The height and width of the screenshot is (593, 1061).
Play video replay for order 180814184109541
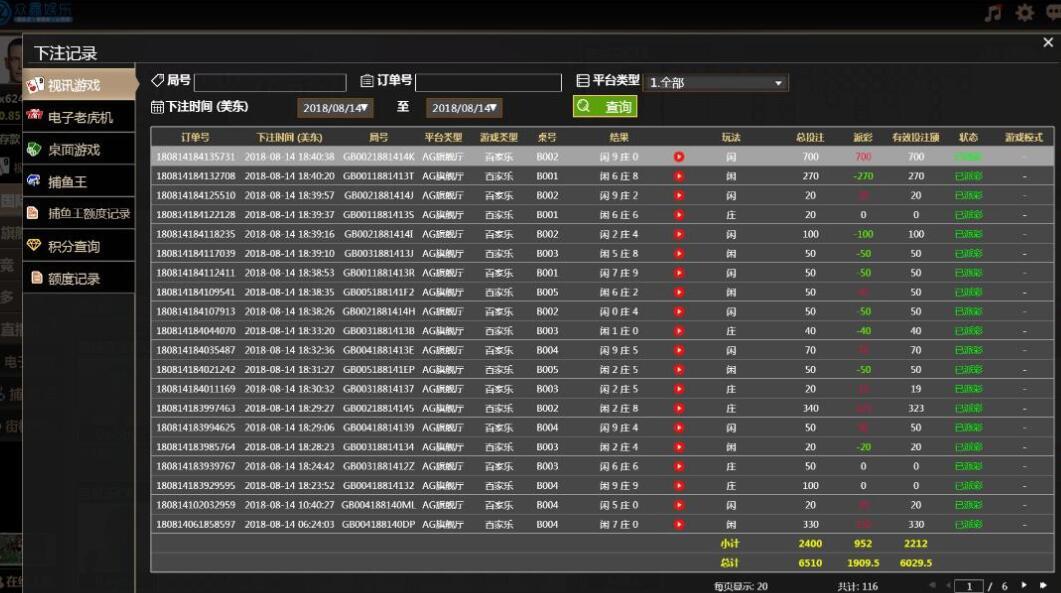tap(679, 292)
